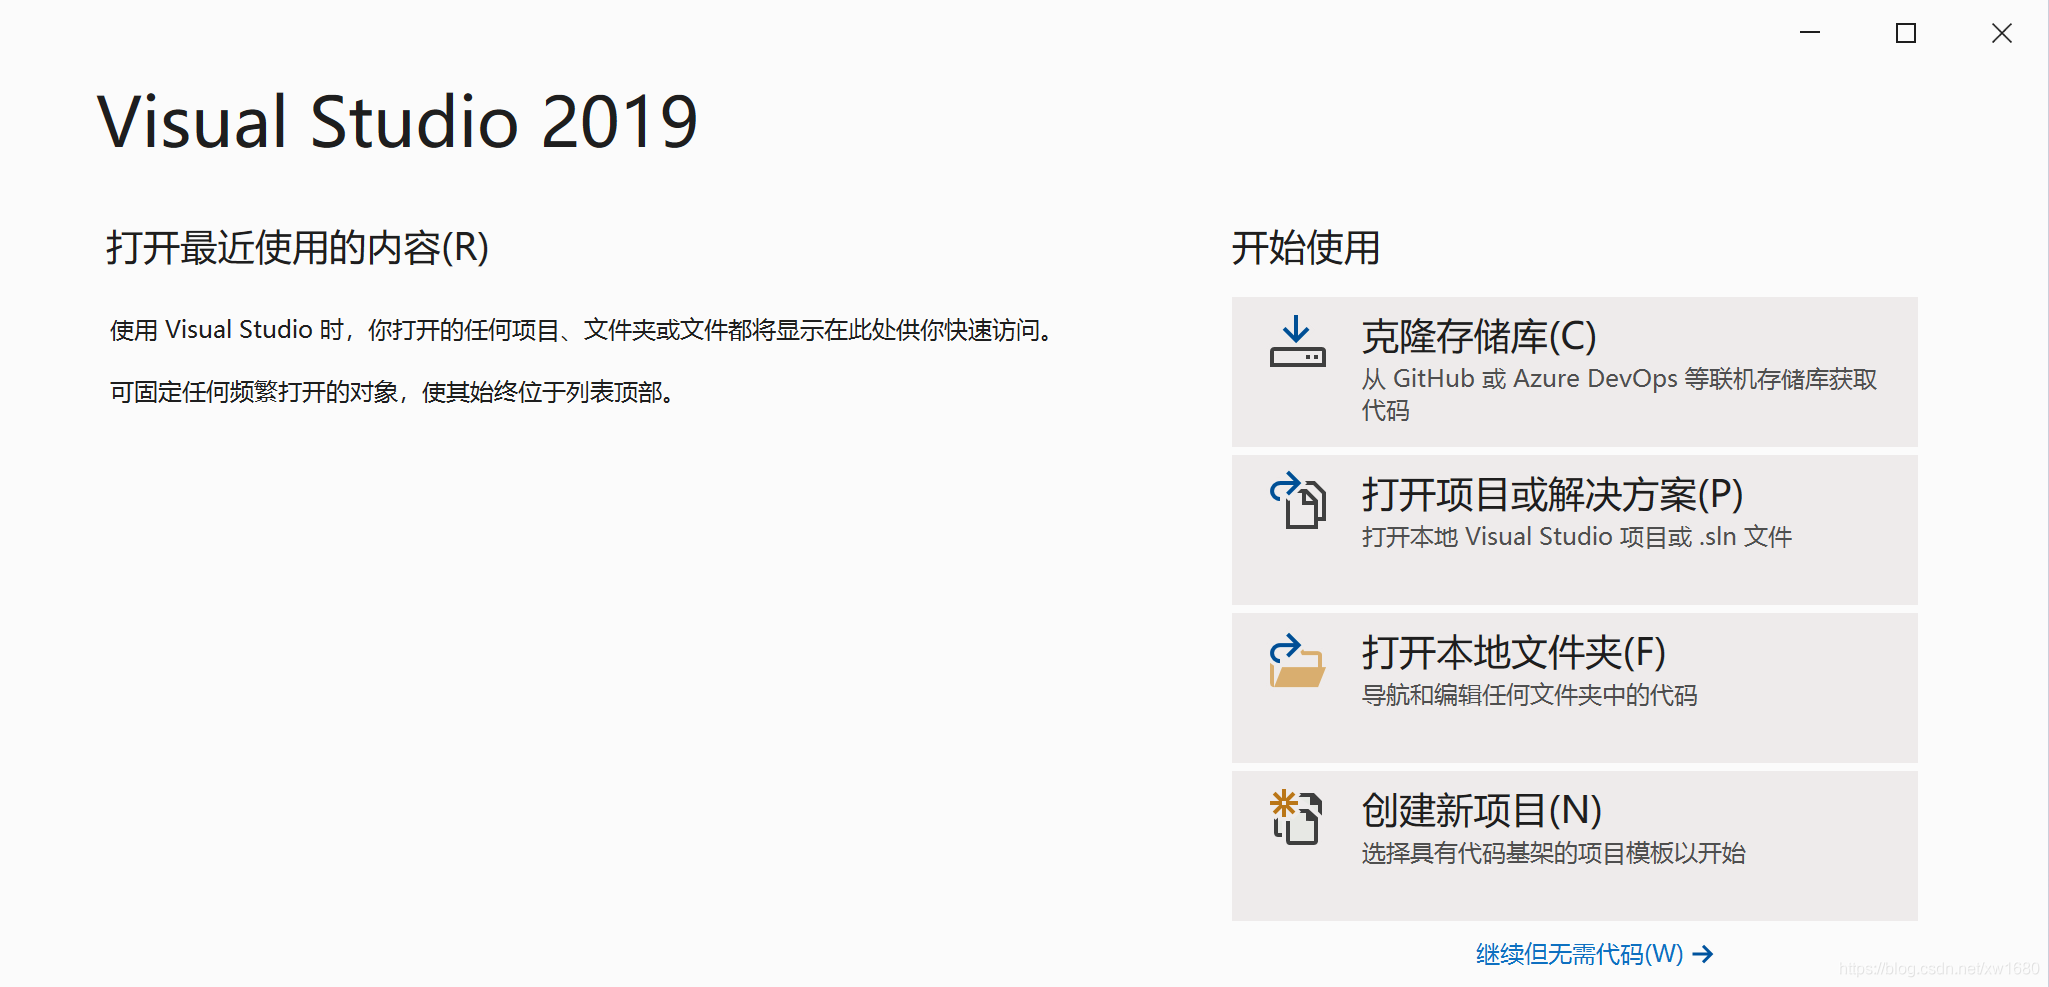Start the 创建新项目(N) title
Screen dimensions: 2049x987
click(x=1482, y=811)
